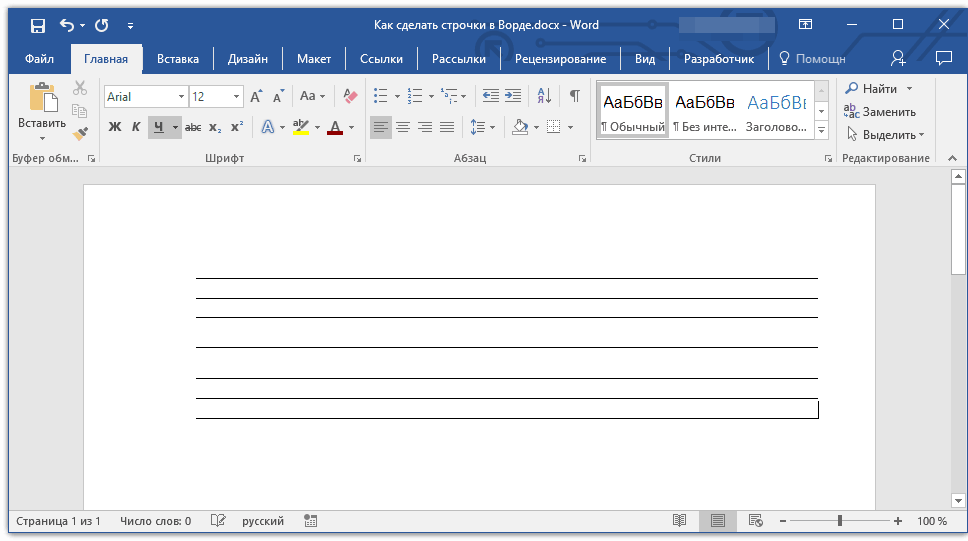The image size is (968, 541).
Task: Toggle strikethrough formatting abc
Action: [193, 127]
